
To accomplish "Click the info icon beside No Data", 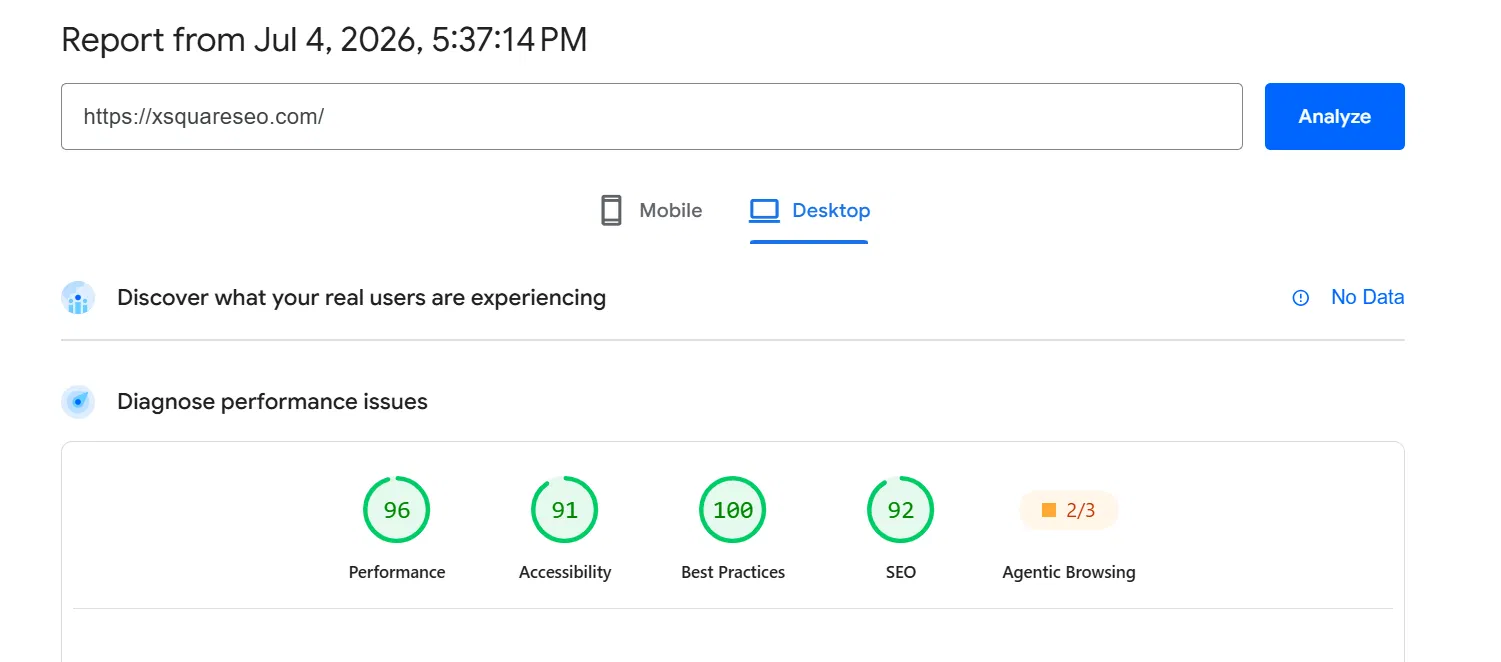I will (1301, 298).
